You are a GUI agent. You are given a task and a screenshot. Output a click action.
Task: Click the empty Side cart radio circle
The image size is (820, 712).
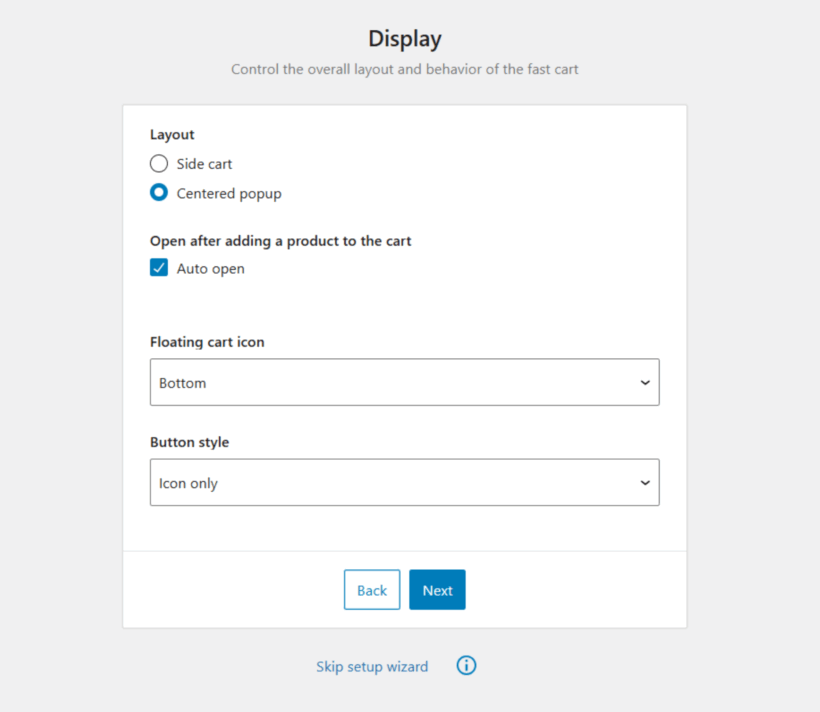point(158,163)
